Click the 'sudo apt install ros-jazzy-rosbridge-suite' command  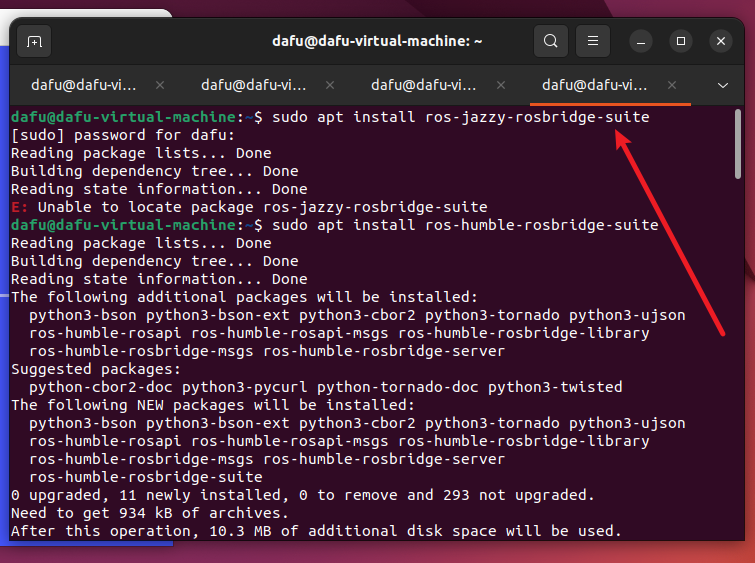click(x=461, y=117)
